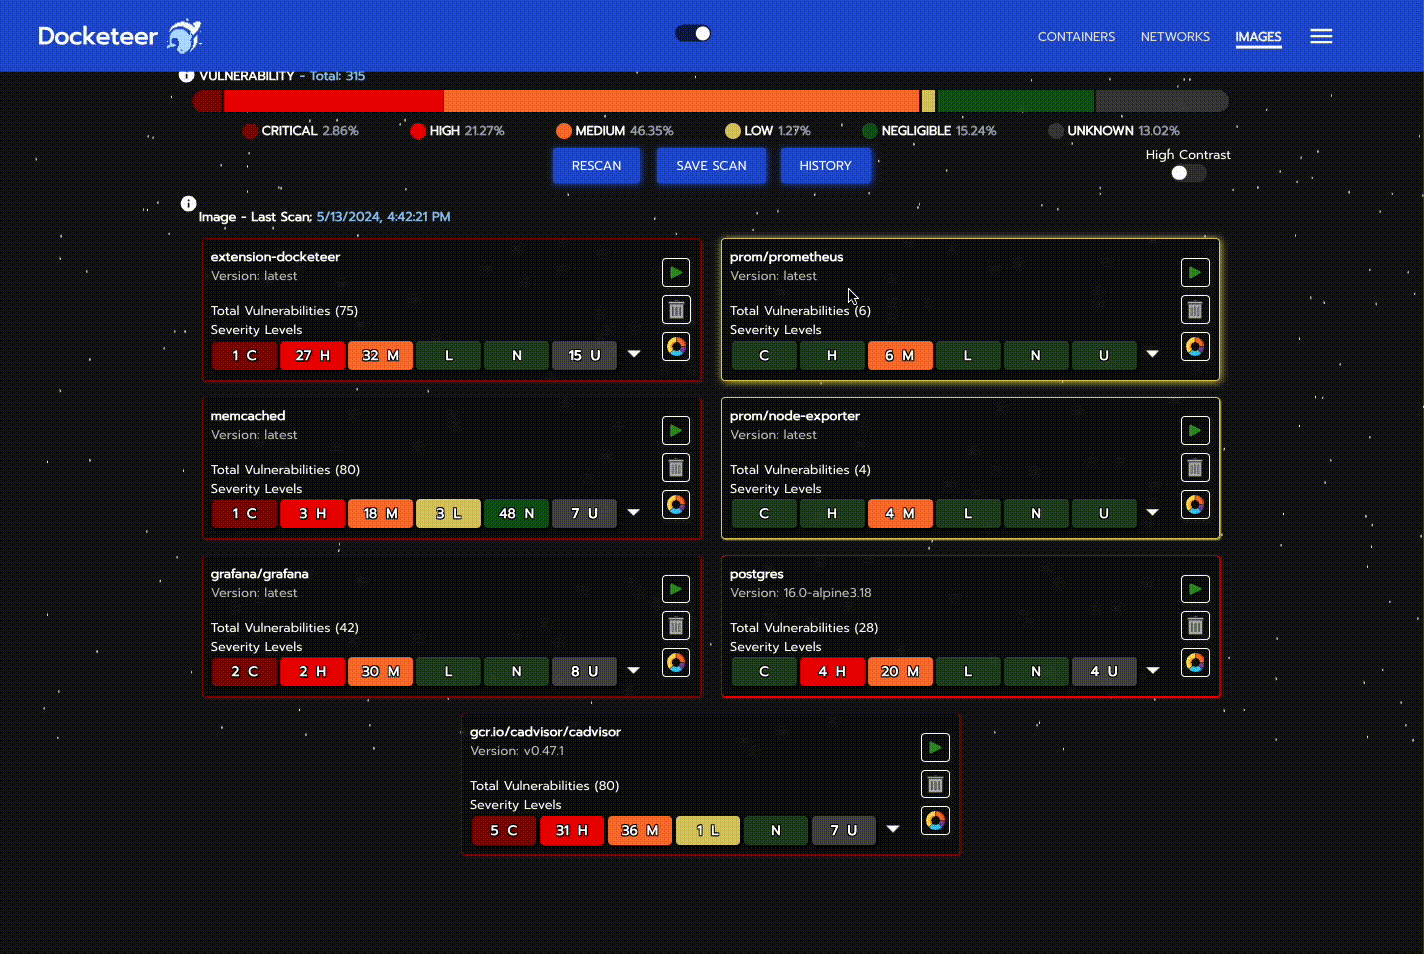Click the Save Scan button
1424x954 pixels.
click(711, 166)
